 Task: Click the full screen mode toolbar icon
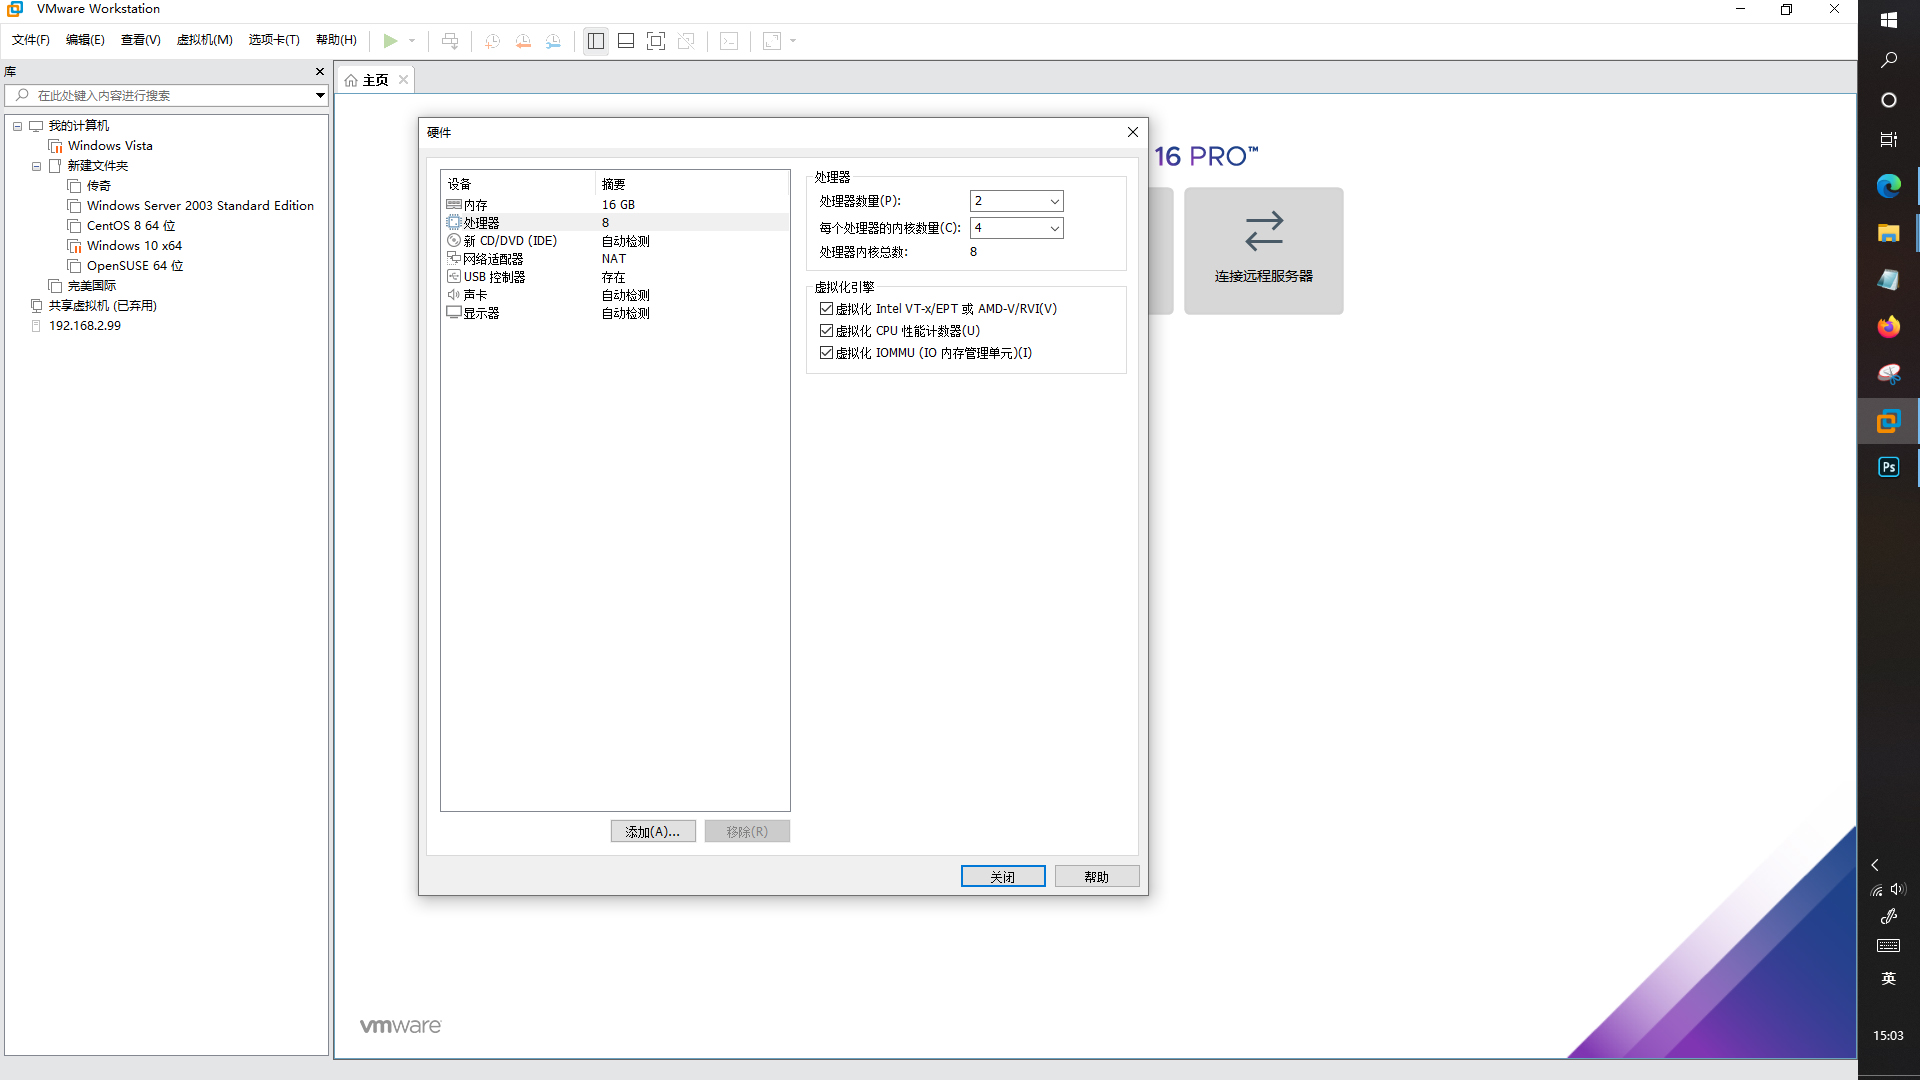tap(656, 41)
